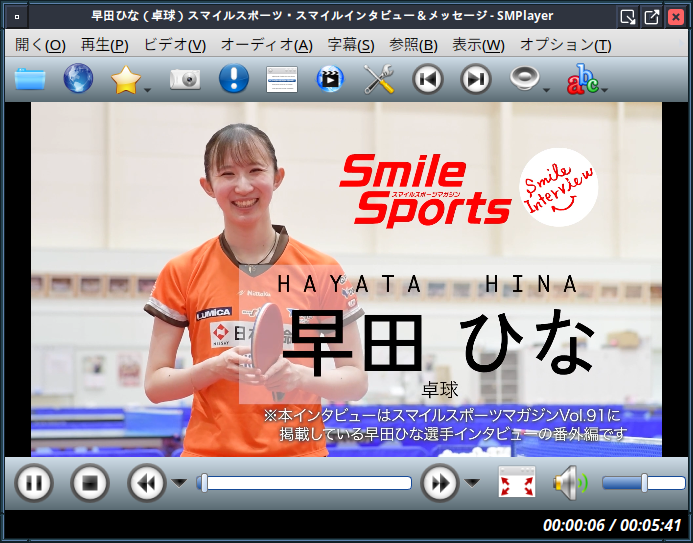Take a screenshot with the camera icon
693x543 pixels.
pyautogui.click(x=185, y=80)
